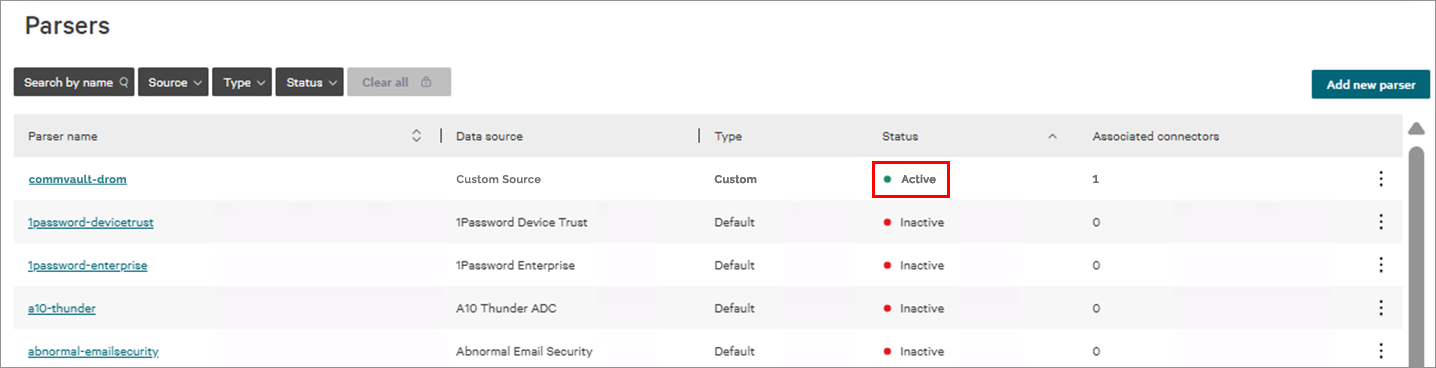Click the Clear all button
This screenshot has height=368, width=1436.
tap(399, 82)
